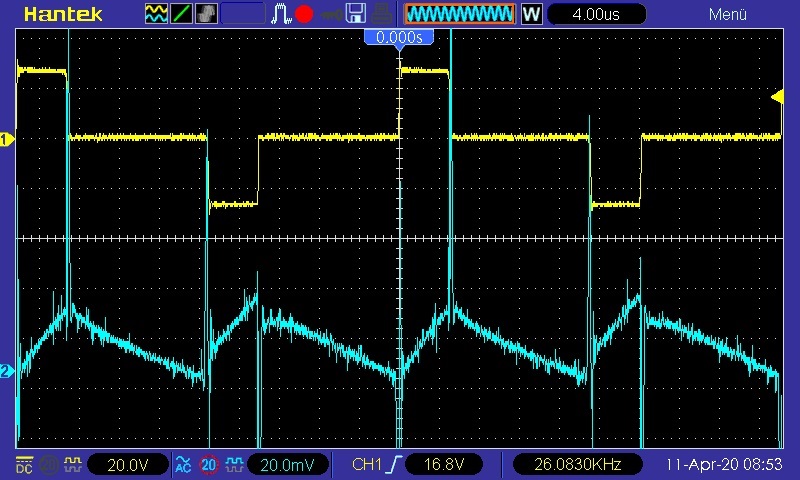This screenshot has height=480, width=800.
Task: Click the grayed-out printer icon
Action: [381, 14]
